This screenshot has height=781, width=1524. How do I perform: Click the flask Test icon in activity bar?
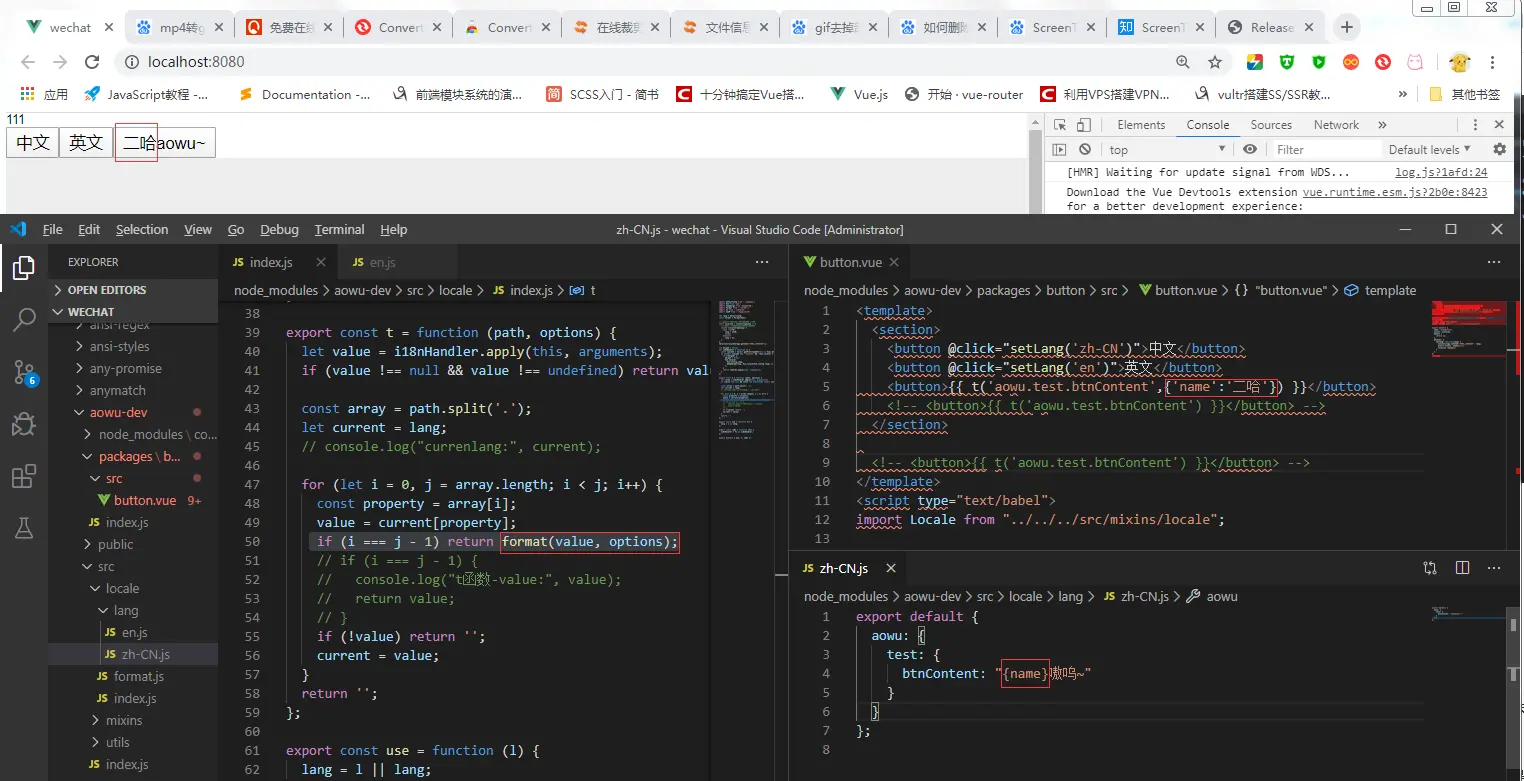click(24, 528)
